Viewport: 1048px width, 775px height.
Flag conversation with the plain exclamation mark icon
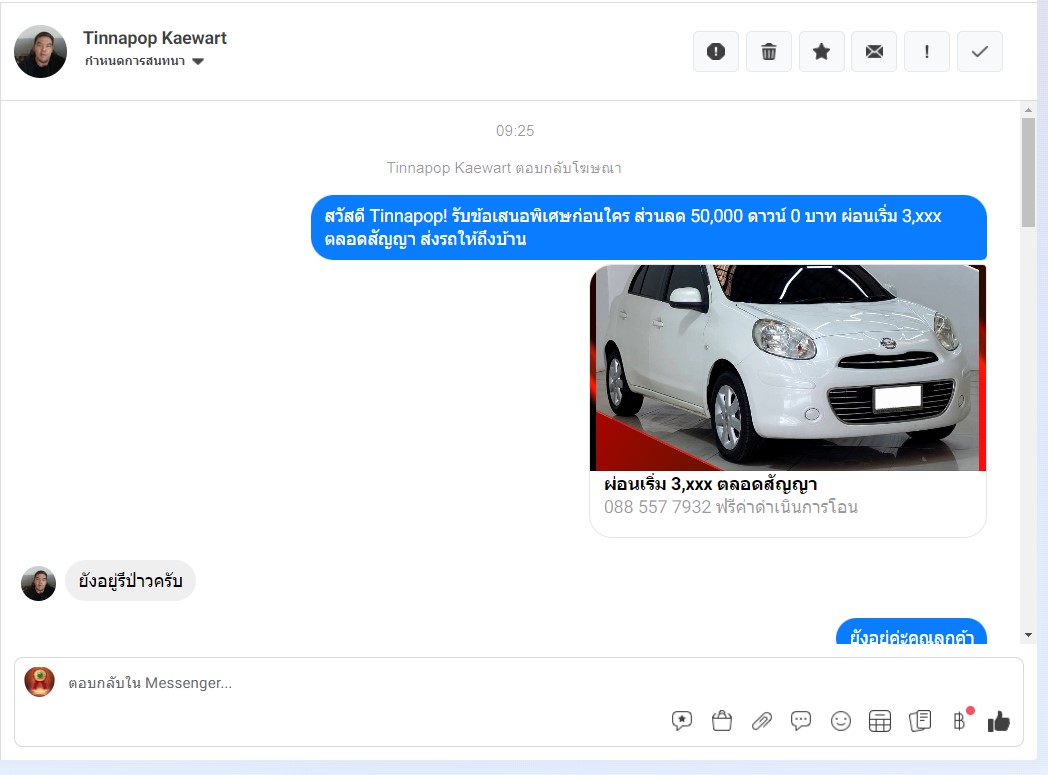click(x=927, y=51)
